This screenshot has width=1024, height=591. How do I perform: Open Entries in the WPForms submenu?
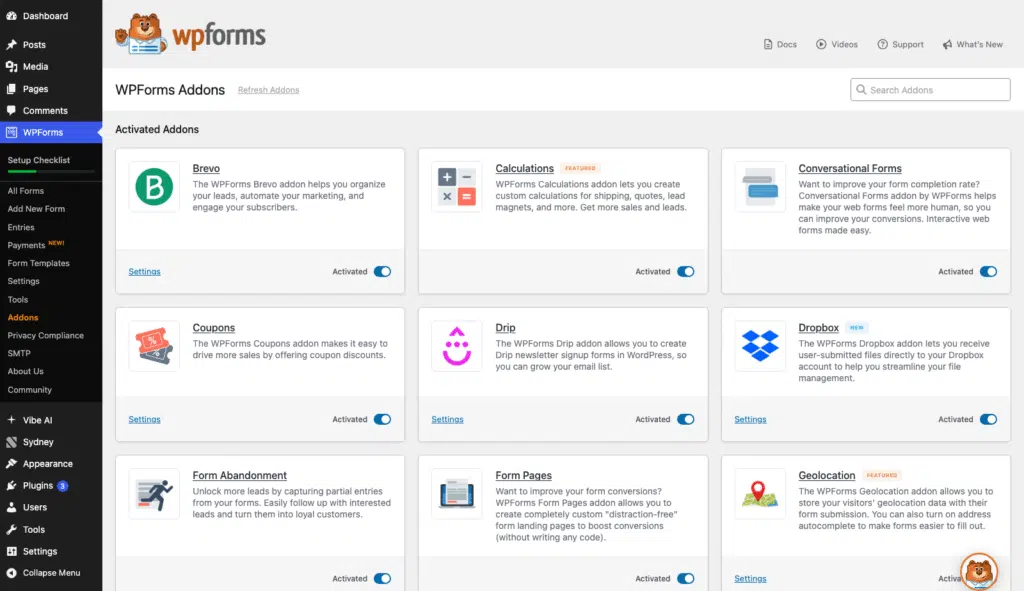coord(21,227)
